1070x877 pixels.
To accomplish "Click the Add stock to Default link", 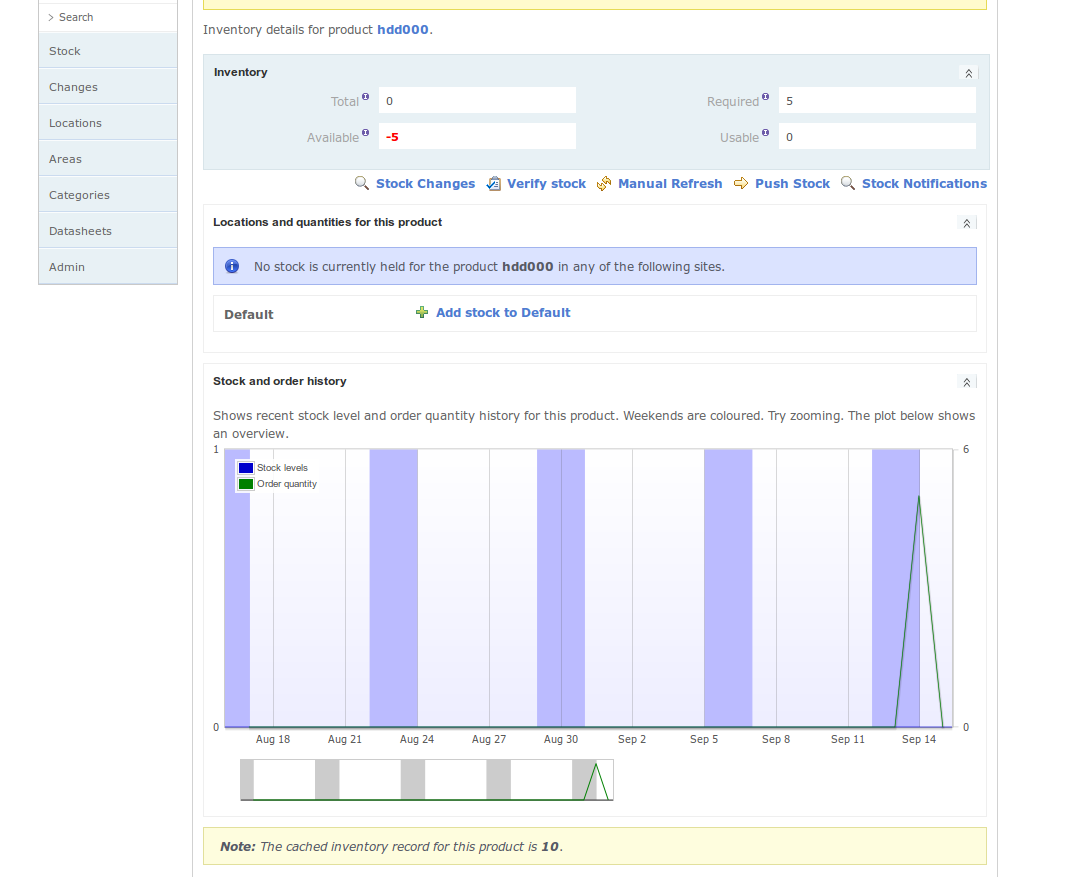I will tap(503, 312).
